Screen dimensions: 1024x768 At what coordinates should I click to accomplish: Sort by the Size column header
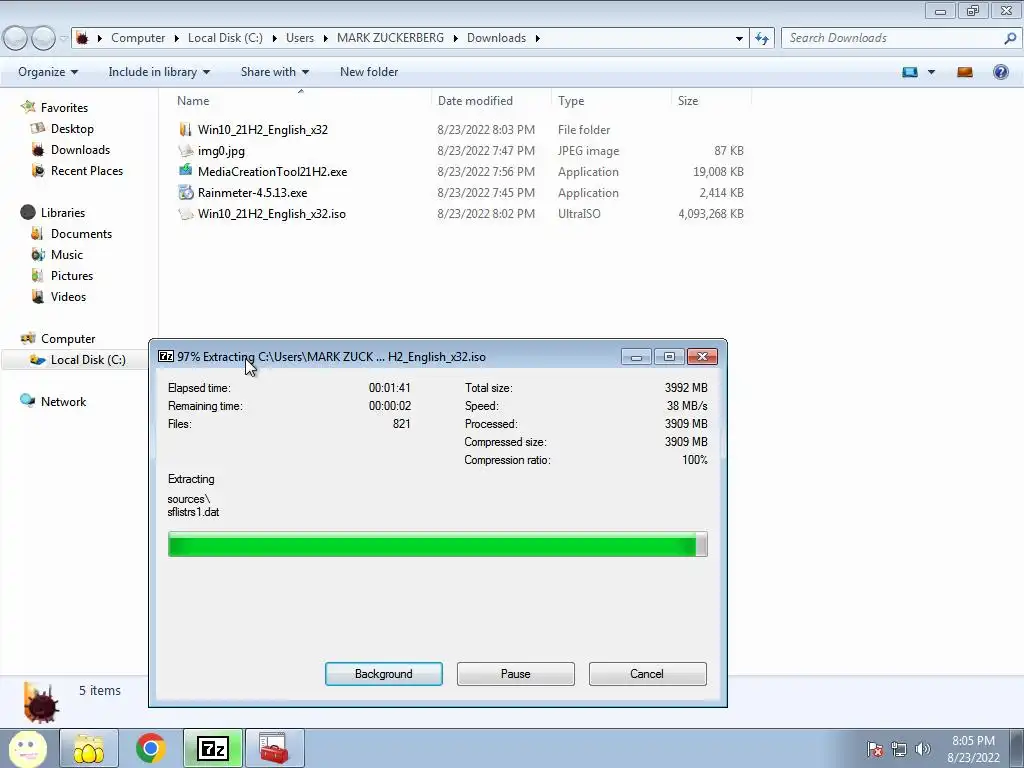(x=688, y=101)
